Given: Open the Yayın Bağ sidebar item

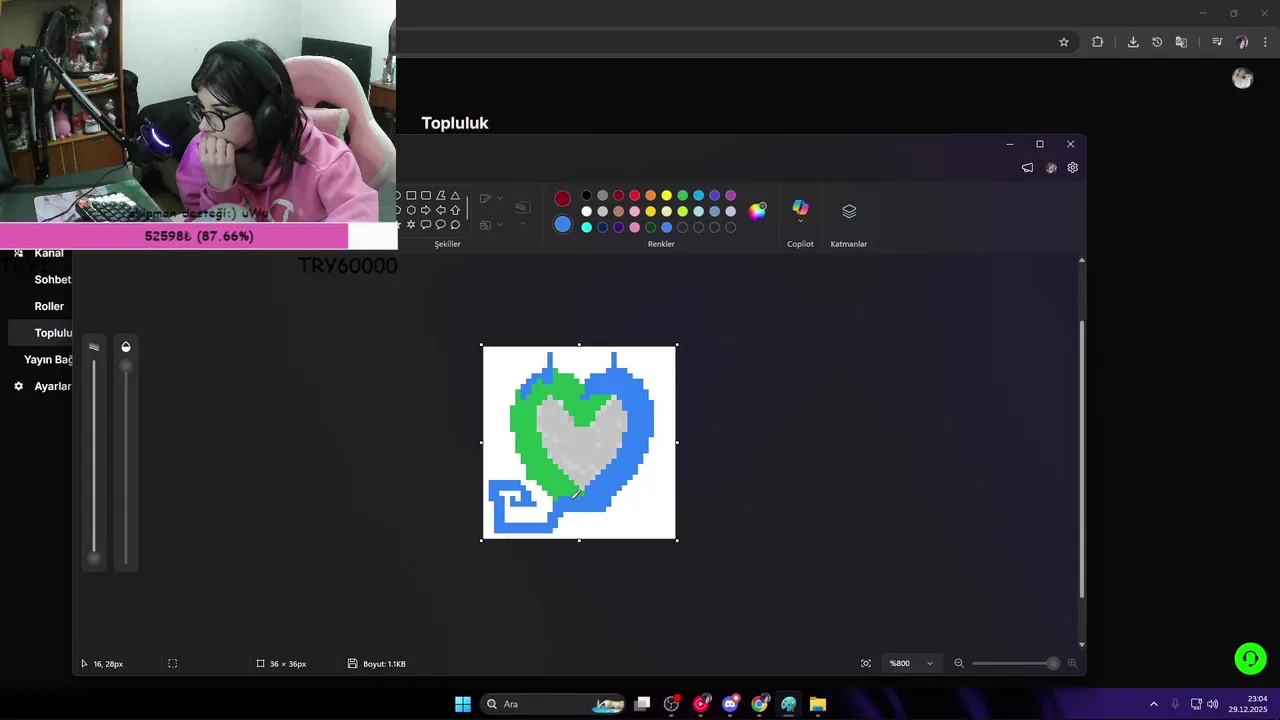Looking at the screenshot, I should click(x=48, y=360).
